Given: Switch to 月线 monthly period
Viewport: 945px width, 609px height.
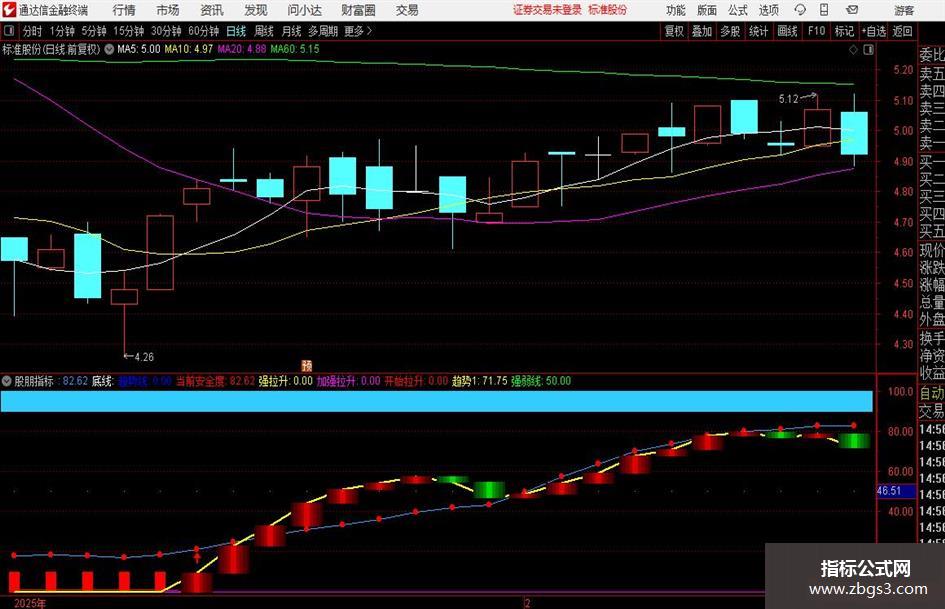Looking at the screenshot, I should coord(291,31).
